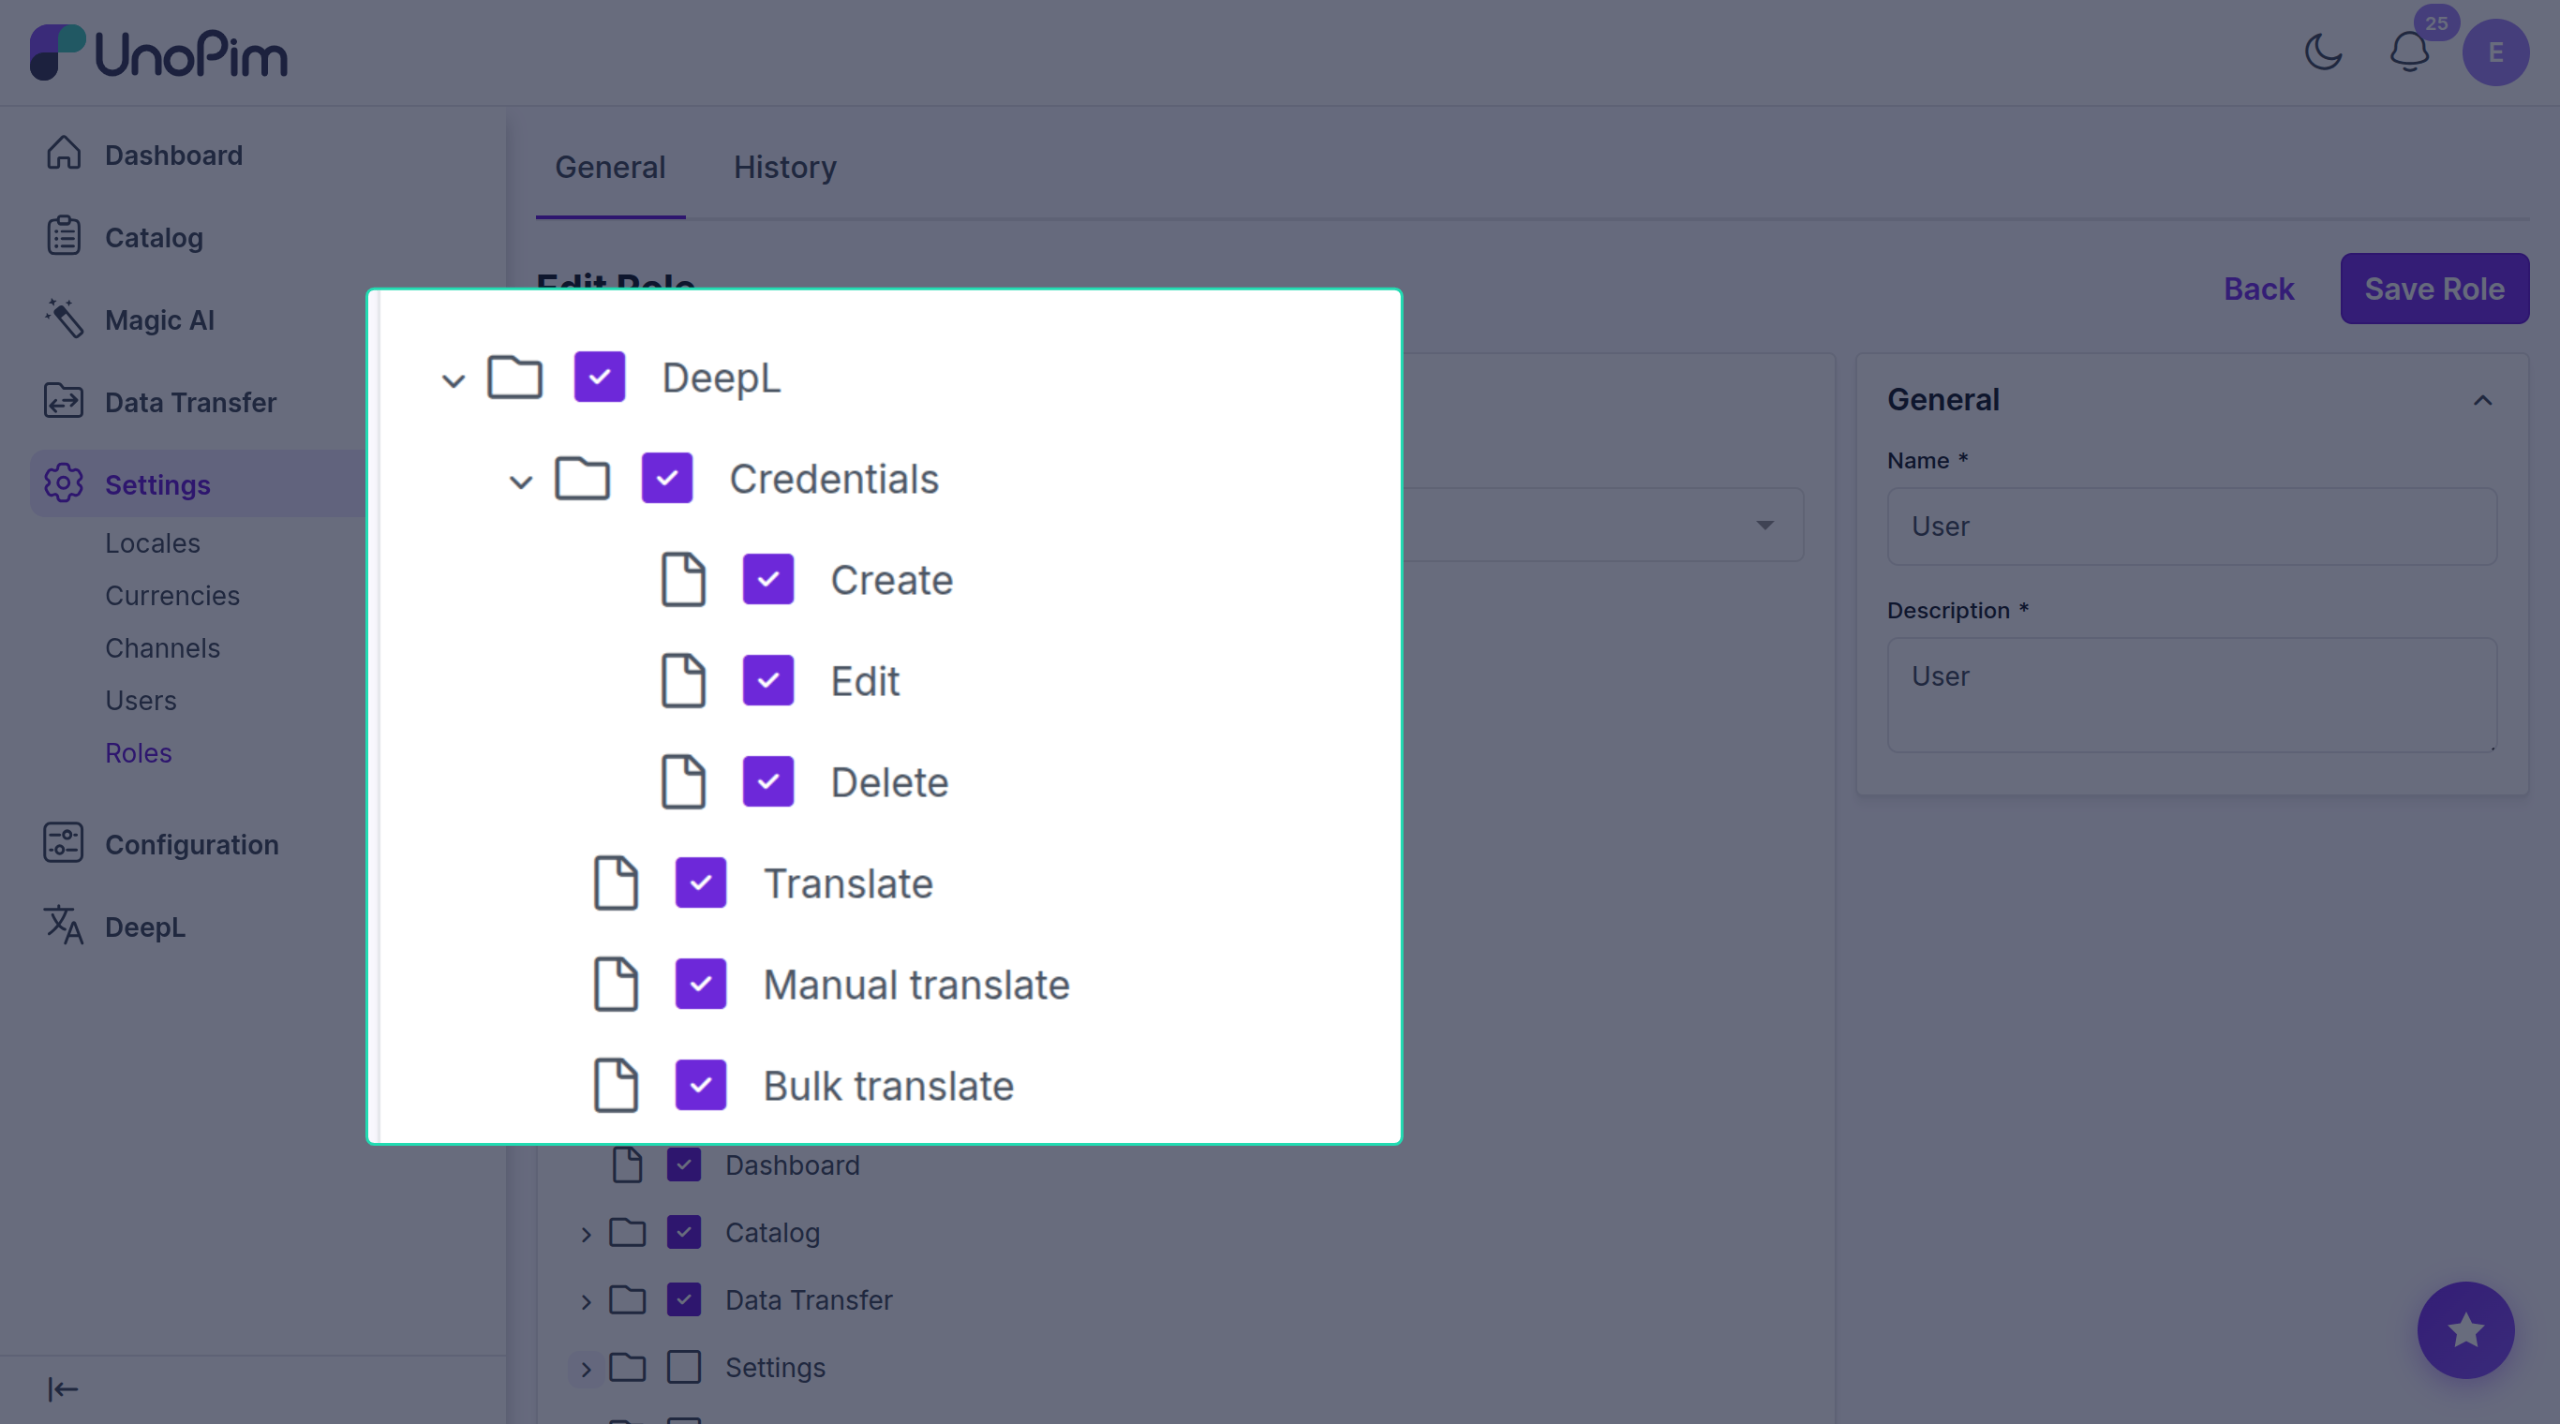Click the DeepL translate icon in sidebar
Image resolution: width=2560 pixels, height=1424 pixels.
(x=64, y=926)
